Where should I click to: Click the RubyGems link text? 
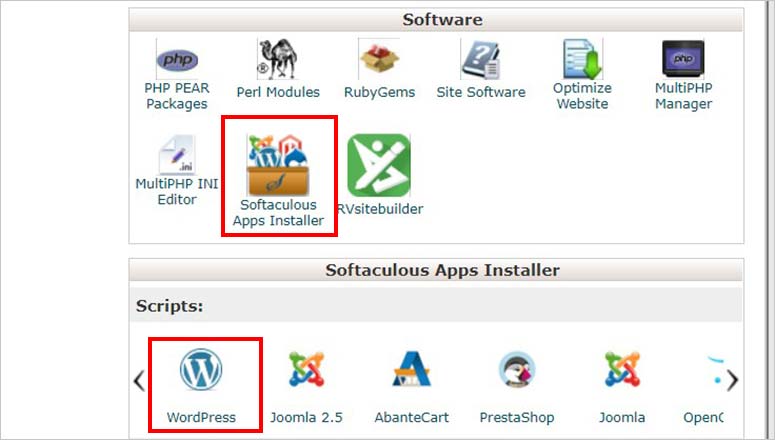(x=379, y=92)
